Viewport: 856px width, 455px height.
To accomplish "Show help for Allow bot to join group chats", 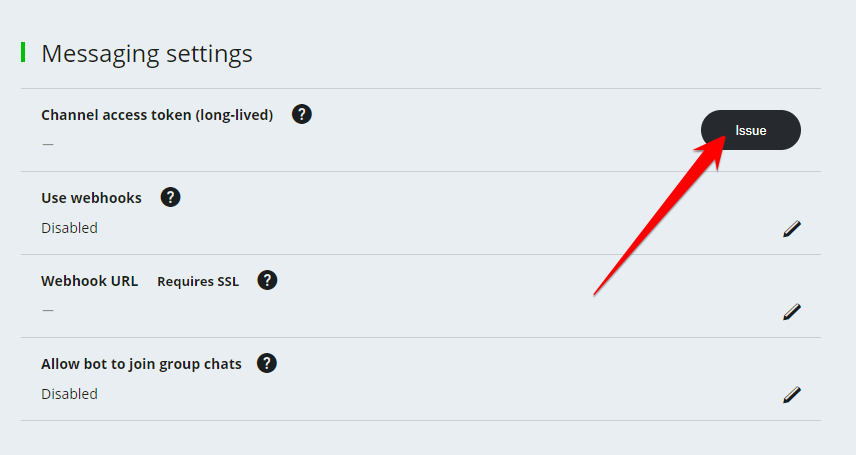I will [267, 363].
